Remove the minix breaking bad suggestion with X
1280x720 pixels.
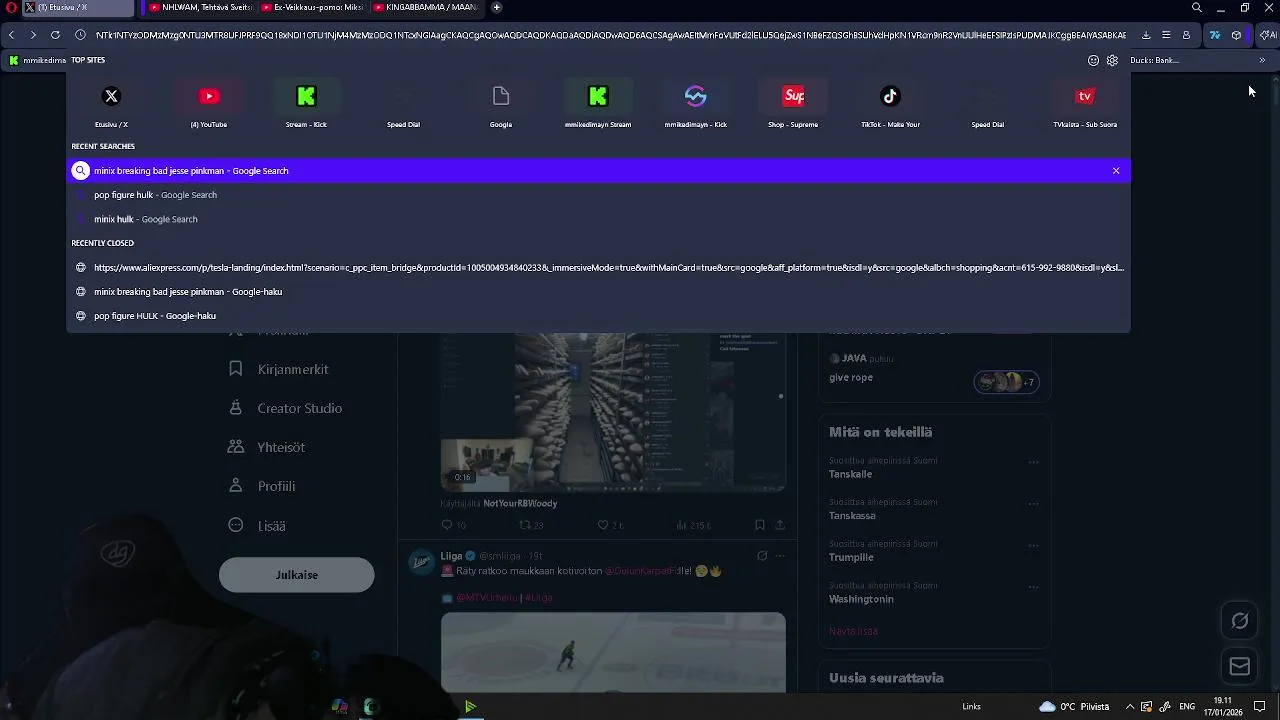(x=1116, y=171)
